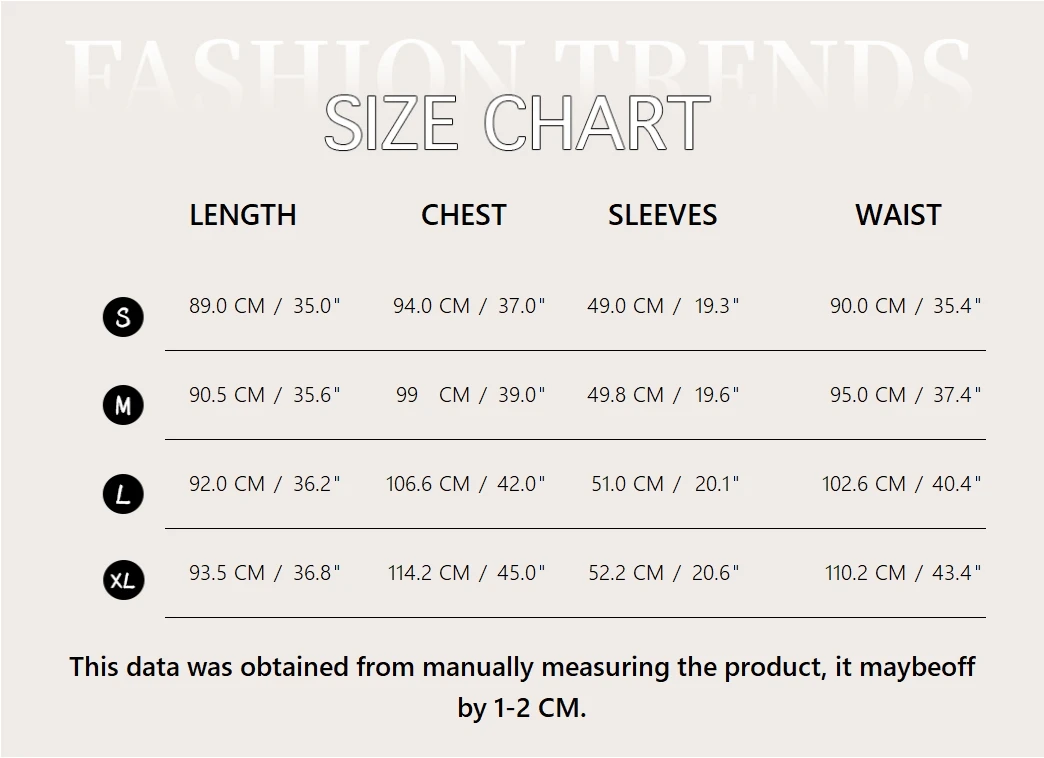This screenshot has width=1044, height=758.
Task: Click the SLEEVES column header
Action: tap(662, 215)
